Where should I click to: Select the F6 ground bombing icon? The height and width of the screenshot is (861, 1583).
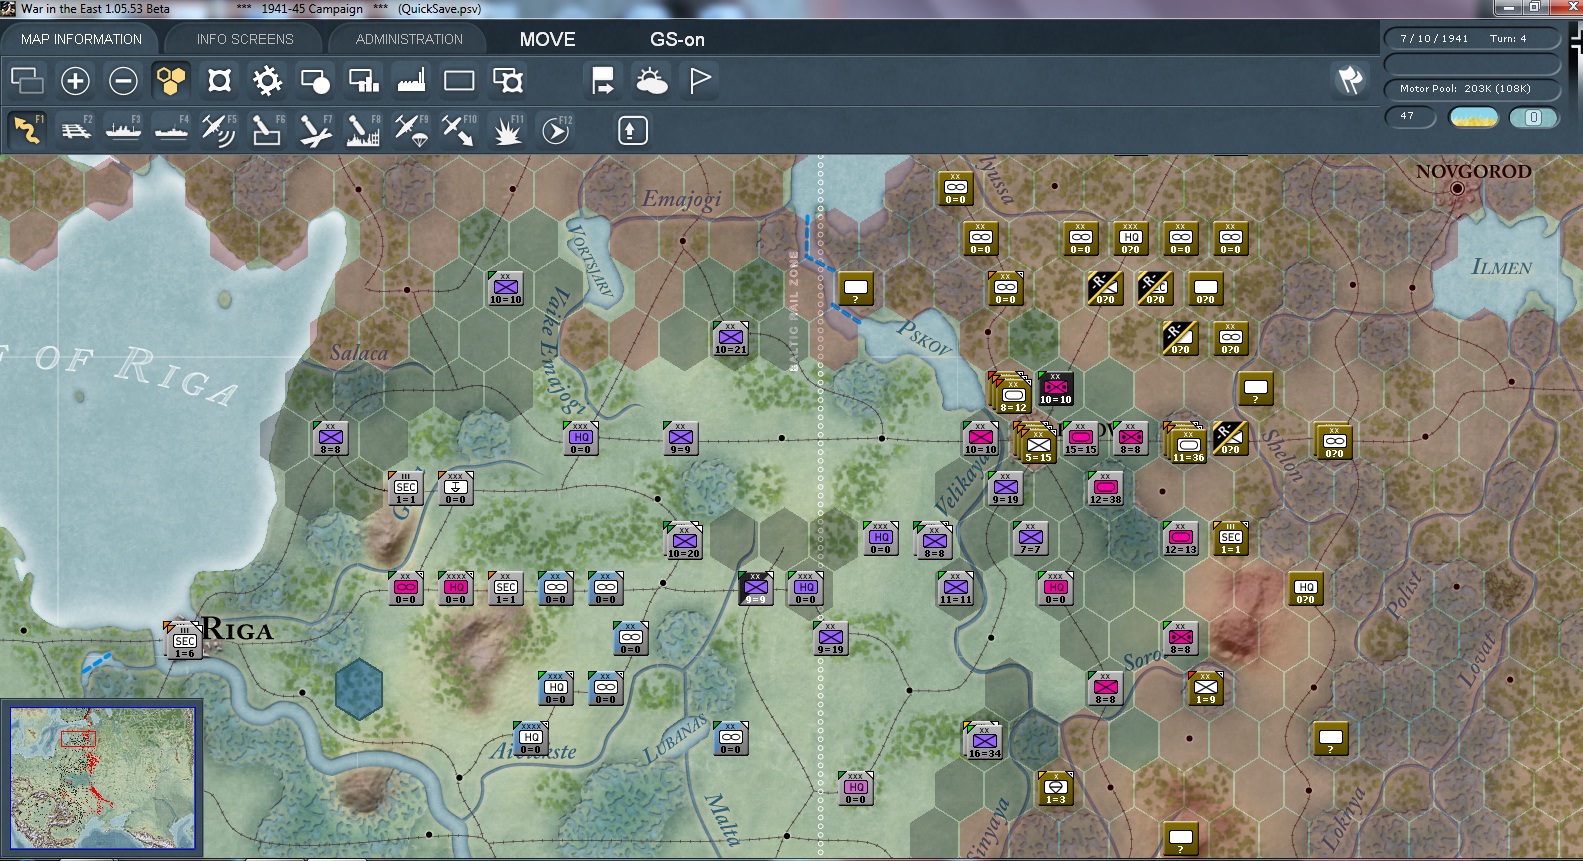(268, 130)
